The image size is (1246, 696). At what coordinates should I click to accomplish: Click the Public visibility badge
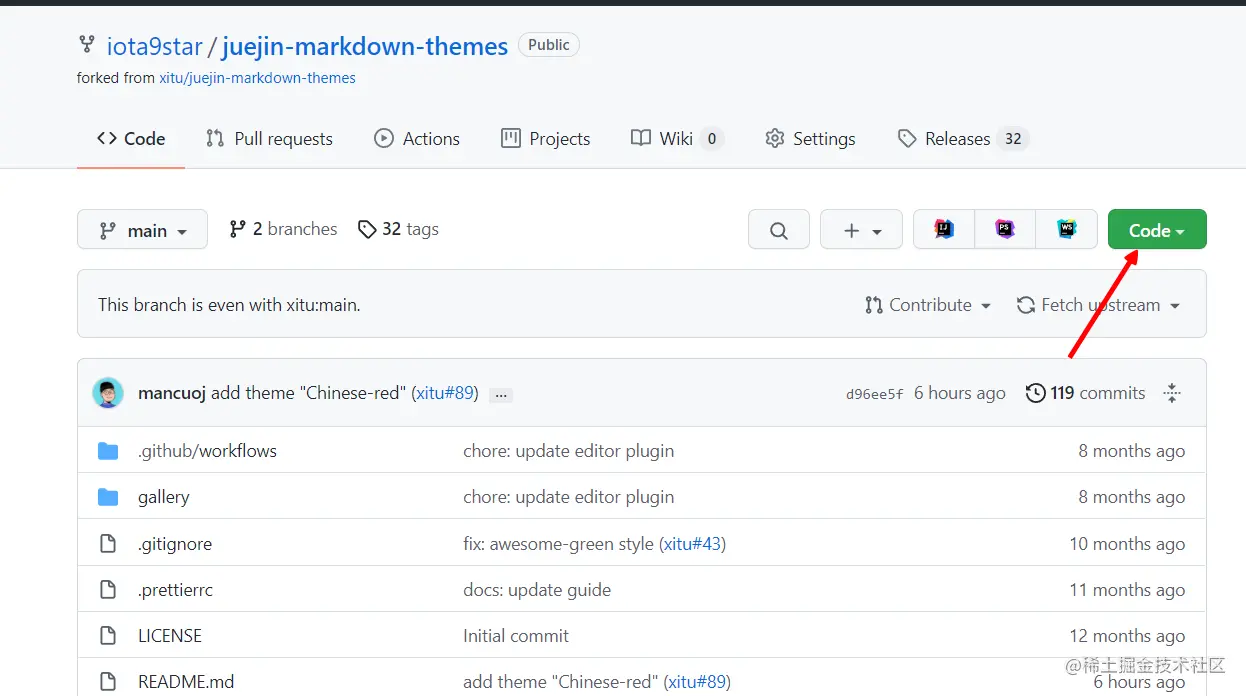549,45
